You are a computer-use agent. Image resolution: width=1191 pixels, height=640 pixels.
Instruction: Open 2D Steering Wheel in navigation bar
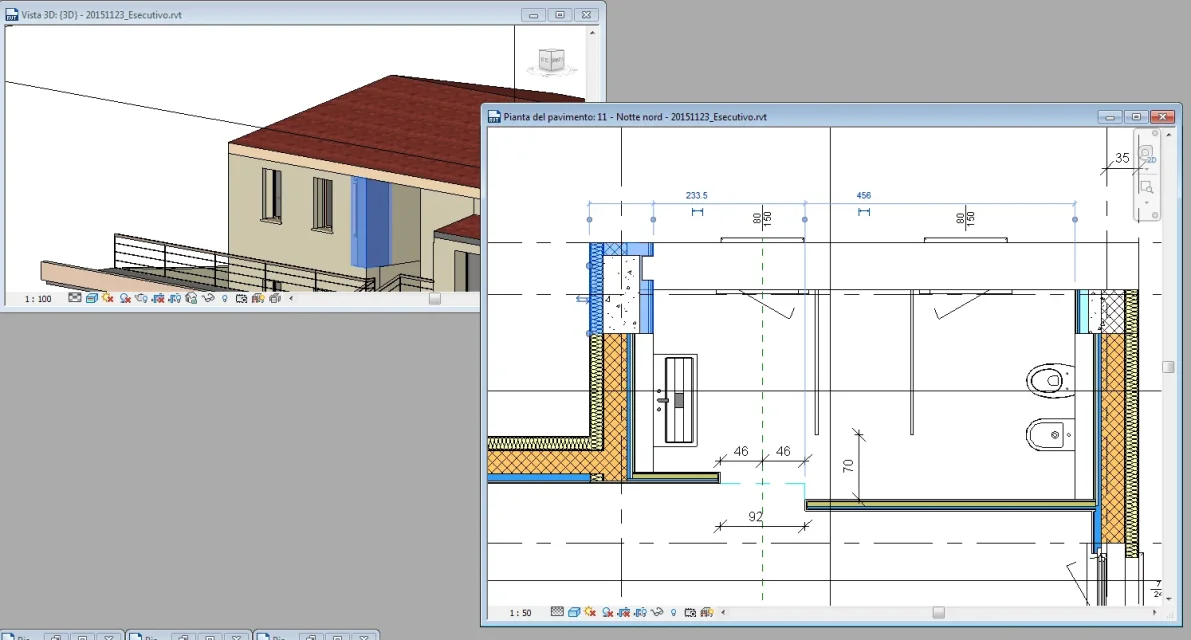pos(1145,155)
